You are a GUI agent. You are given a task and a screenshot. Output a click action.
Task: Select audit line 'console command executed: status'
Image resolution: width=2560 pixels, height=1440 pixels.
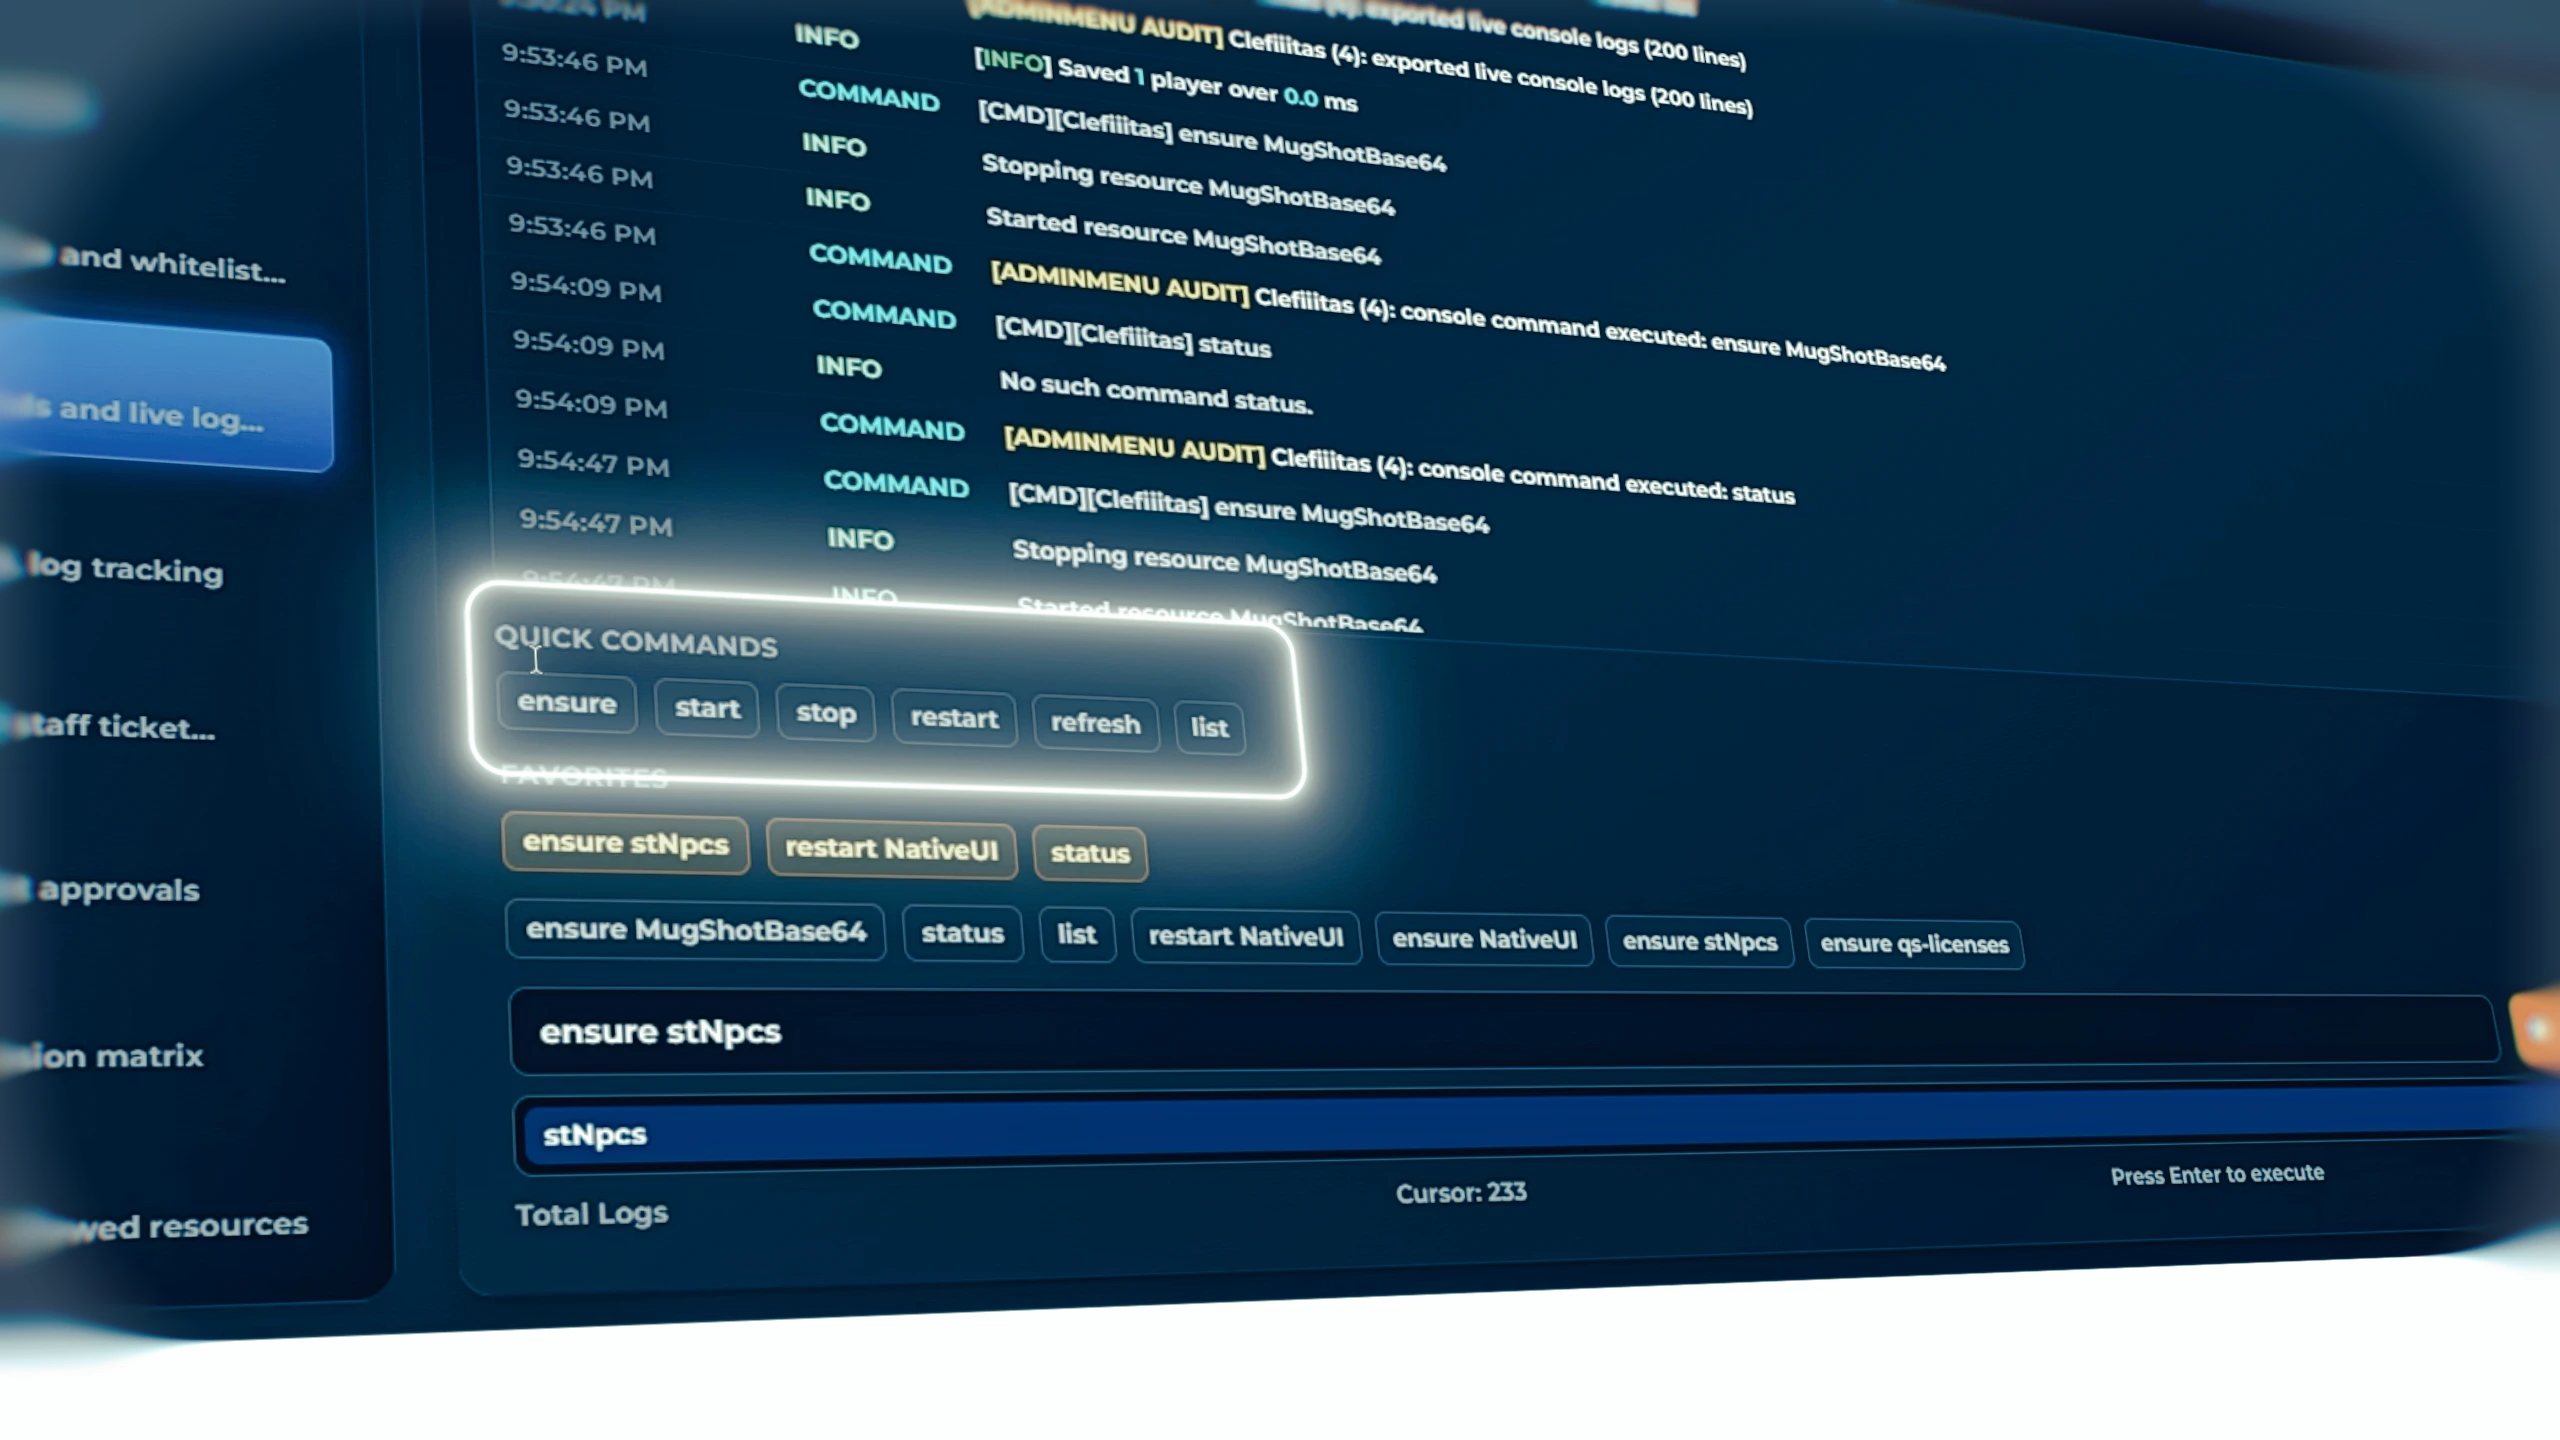point(1399,464)
